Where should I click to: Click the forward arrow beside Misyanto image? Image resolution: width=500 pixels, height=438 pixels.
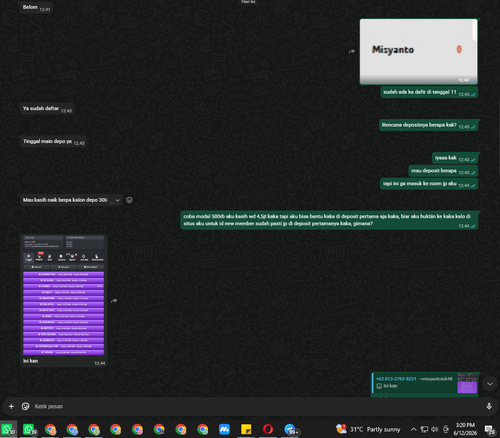pyautogui.click(x=352, y=52)
